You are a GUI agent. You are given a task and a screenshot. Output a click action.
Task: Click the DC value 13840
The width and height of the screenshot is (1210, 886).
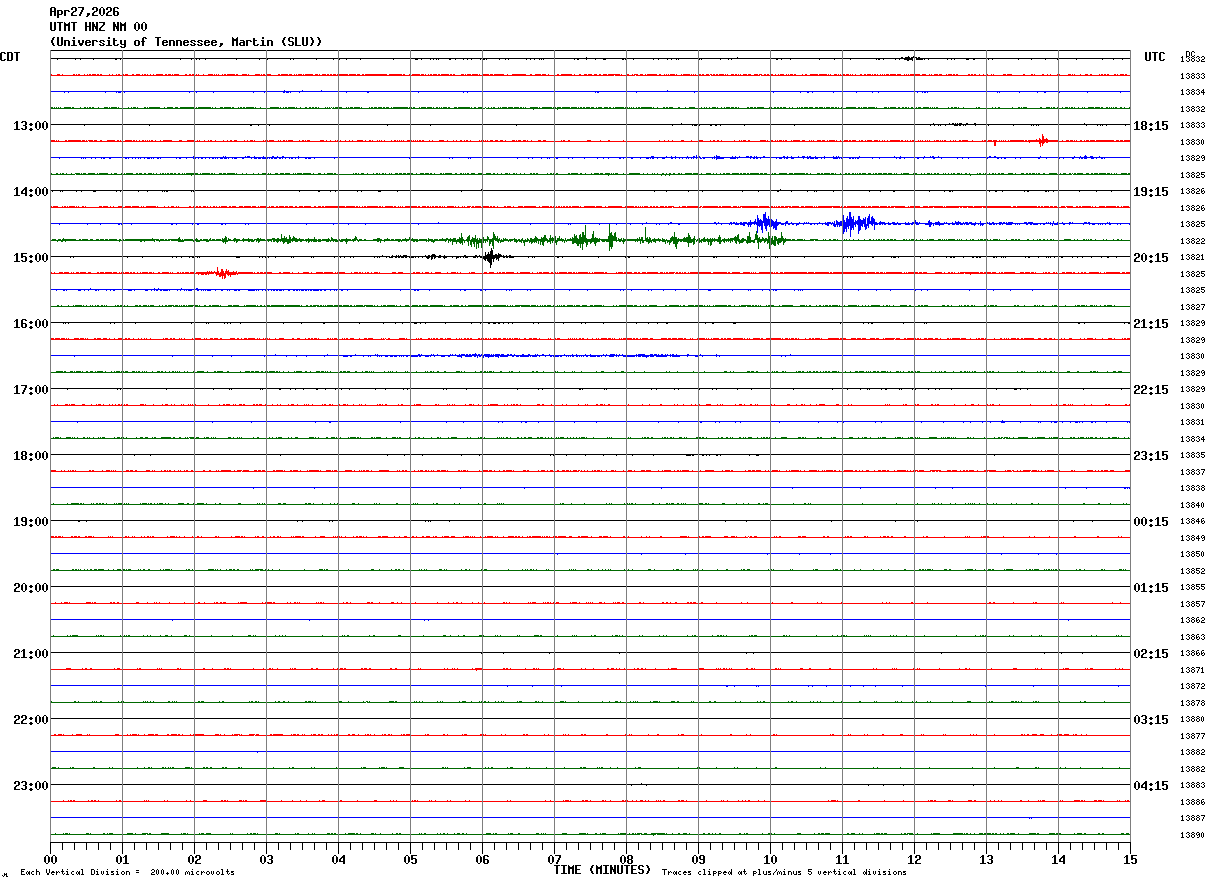[1192, 505]
